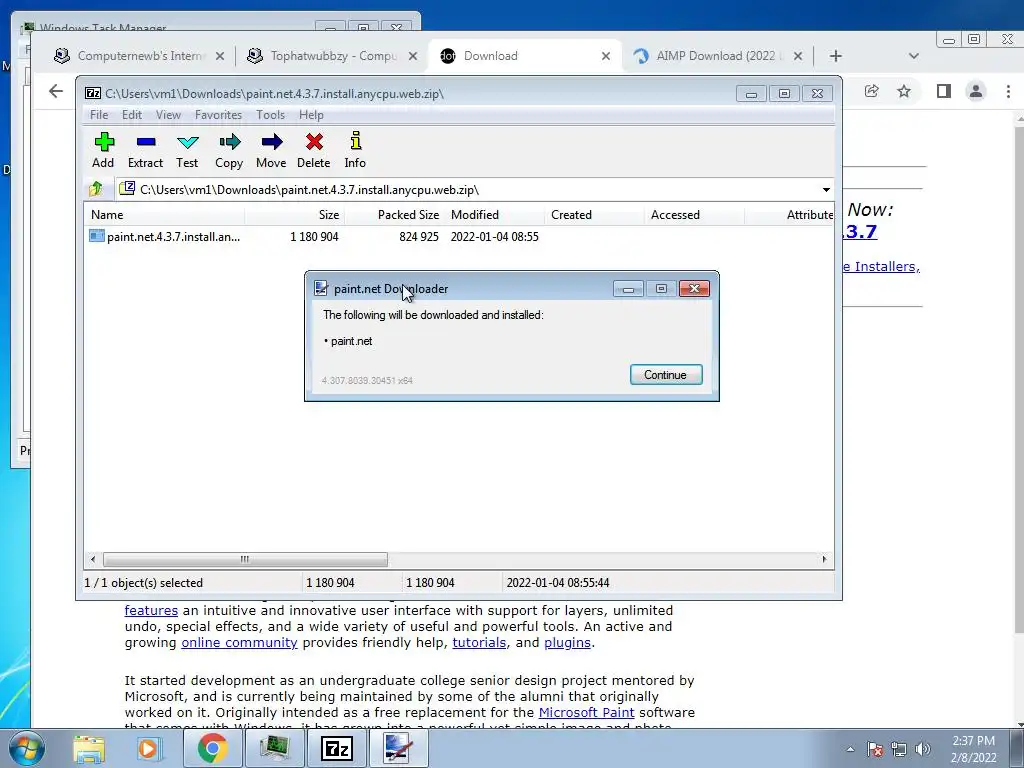Click the Extract icon in 7-Zip

pyautogui.click(x=145, y=151)
